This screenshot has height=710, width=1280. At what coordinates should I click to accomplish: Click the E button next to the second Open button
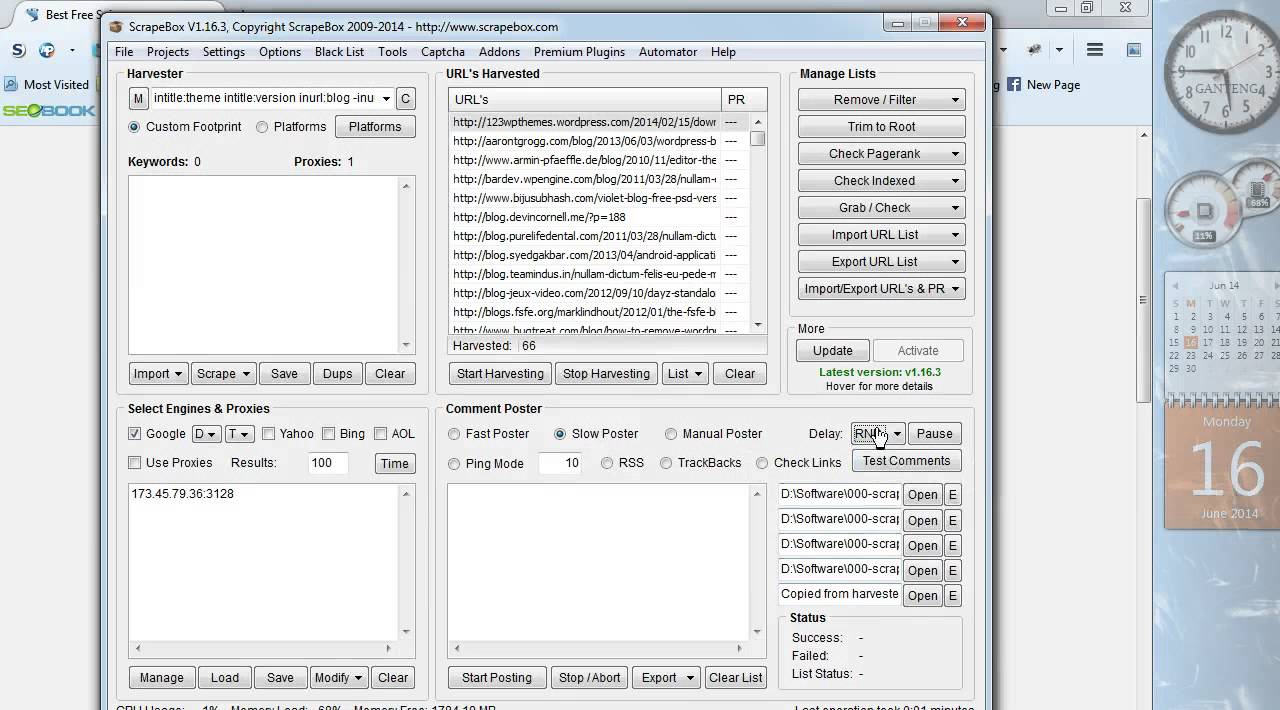pyautogui.click(x=952, y=520)
